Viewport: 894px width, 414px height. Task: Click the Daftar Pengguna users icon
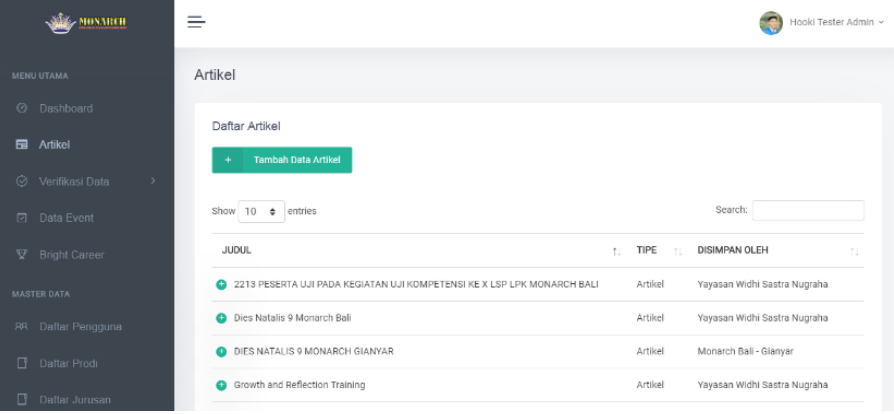pos(22,327)
